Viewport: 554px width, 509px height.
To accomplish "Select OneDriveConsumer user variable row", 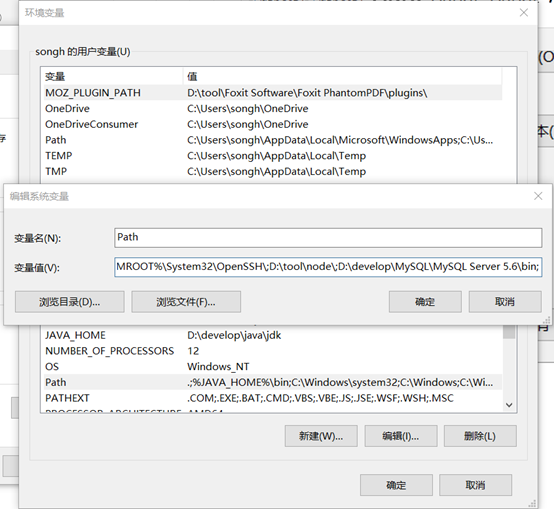I will pyautogui.click(x=272, y=124).
